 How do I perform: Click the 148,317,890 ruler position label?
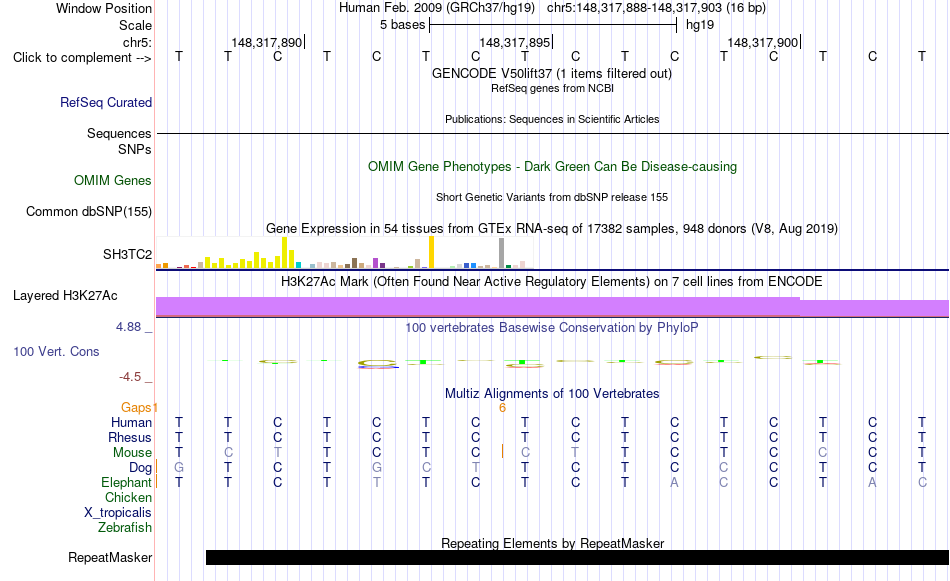pyautogui.click(x=267, y=42)
